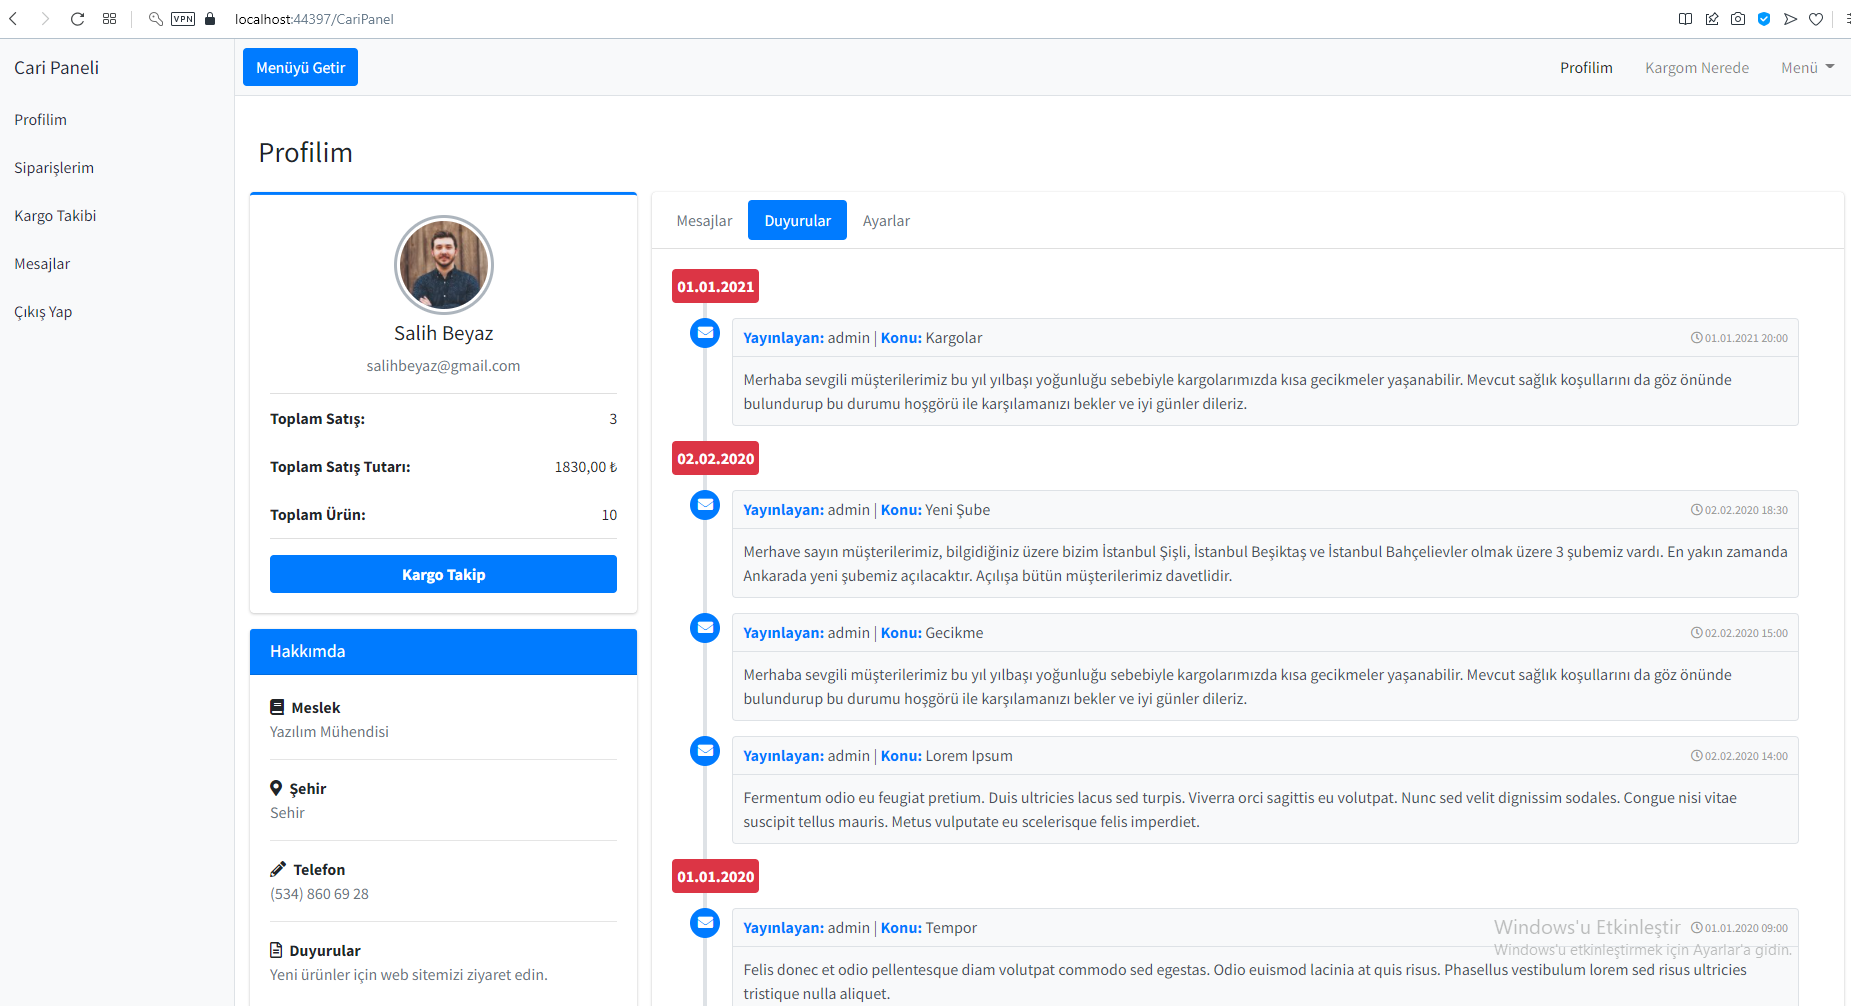Open the Kargom Nerede navbar link
The image size is (1851, 1006).
point(1697,67)
